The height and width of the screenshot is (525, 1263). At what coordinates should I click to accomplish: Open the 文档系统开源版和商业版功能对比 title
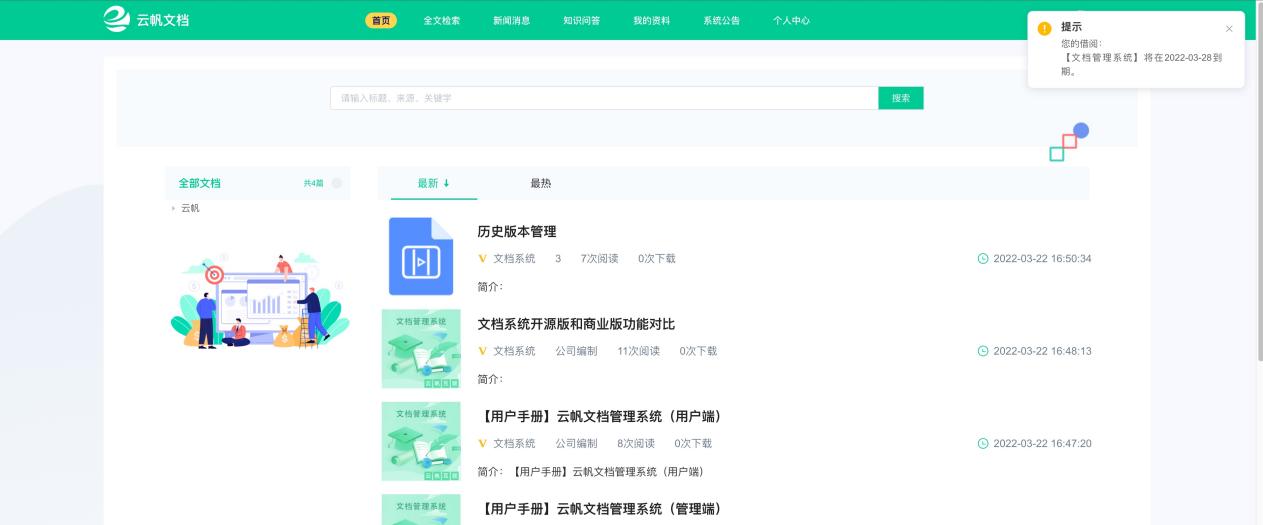point(576,324)
